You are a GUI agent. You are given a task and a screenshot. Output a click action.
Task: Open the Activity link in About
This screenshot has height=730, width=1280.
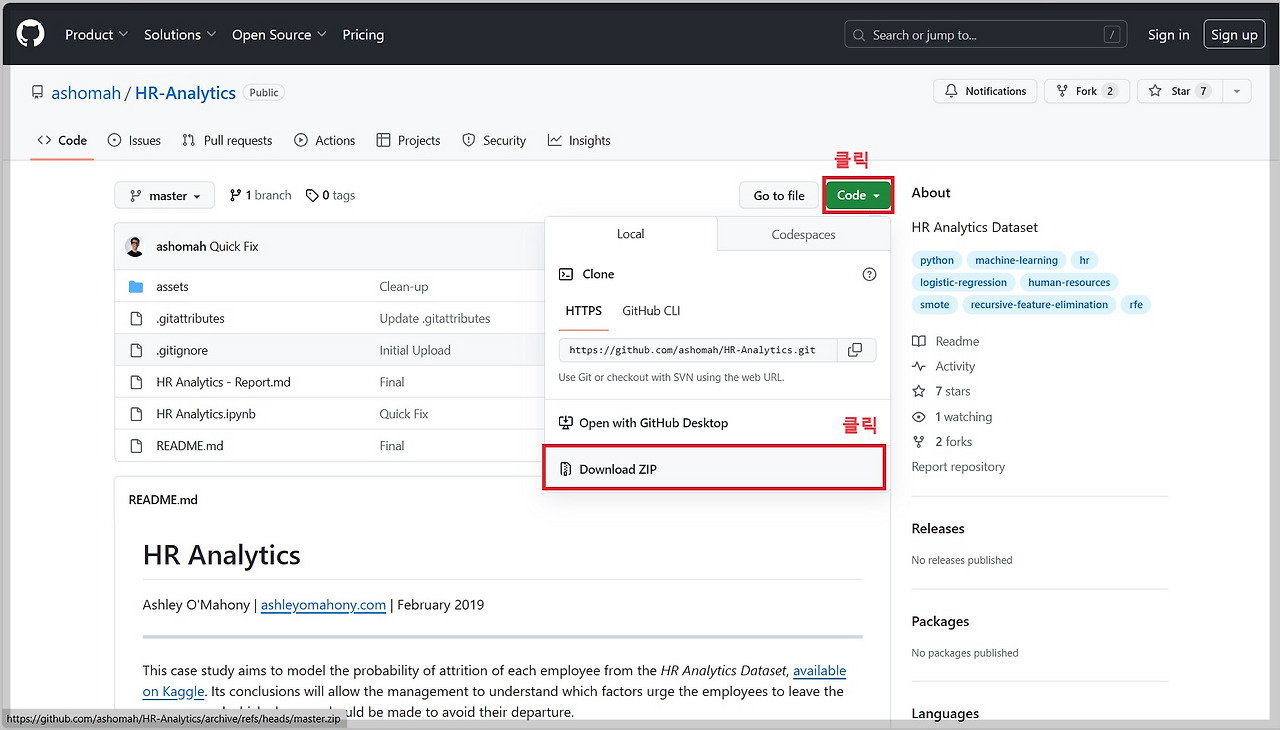(x=944, y=367)
